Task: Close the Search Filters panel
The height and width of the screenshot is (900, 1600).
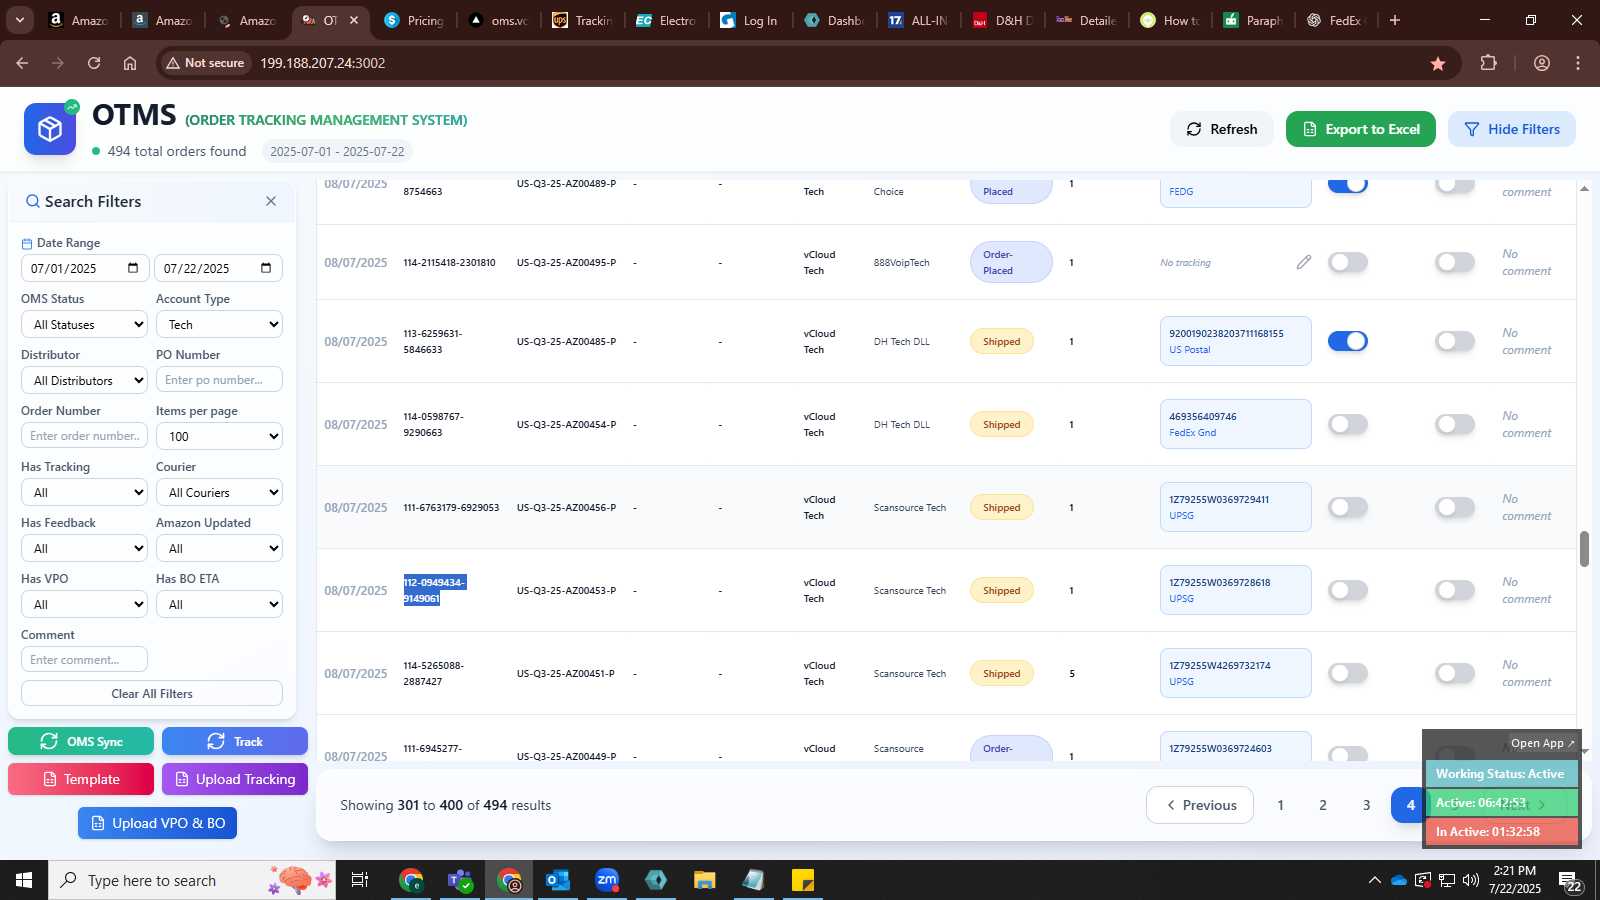Action: click(271, 201)
